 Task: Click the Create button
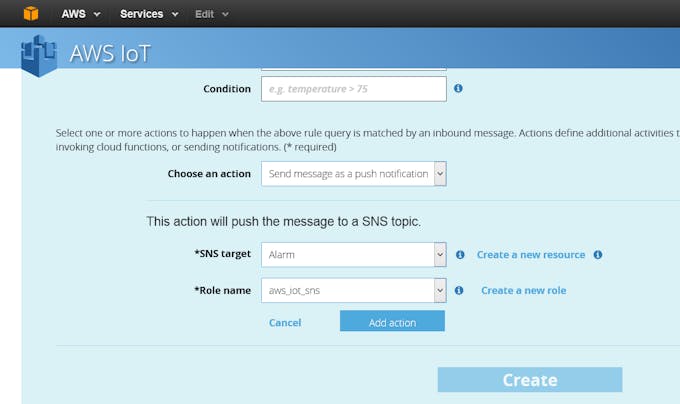pos(530,380)
